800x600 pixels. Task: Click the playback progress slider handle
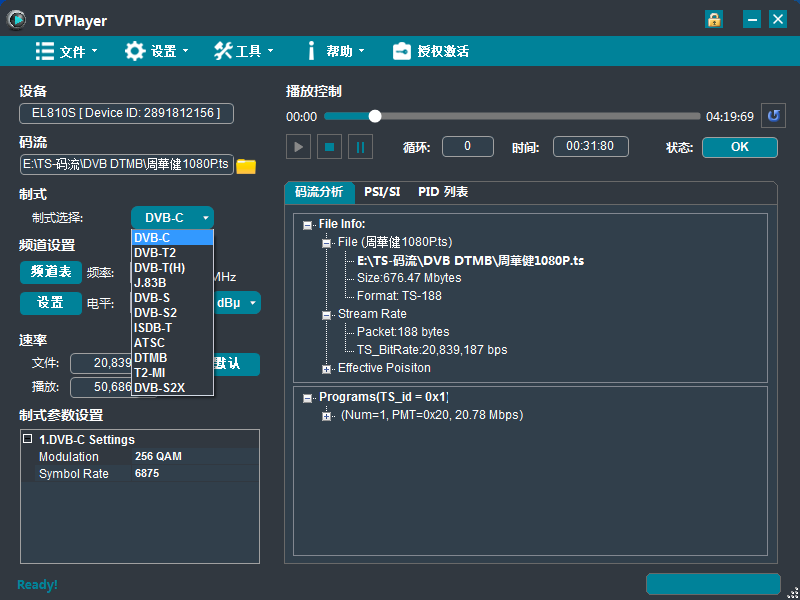375,116
